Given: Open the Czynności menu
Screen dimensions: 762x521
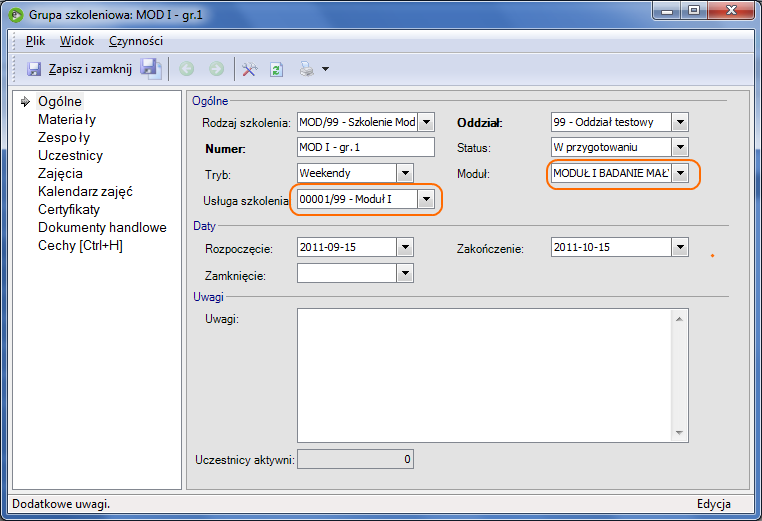Looking at the screenshot, I should tap(136, 41).
